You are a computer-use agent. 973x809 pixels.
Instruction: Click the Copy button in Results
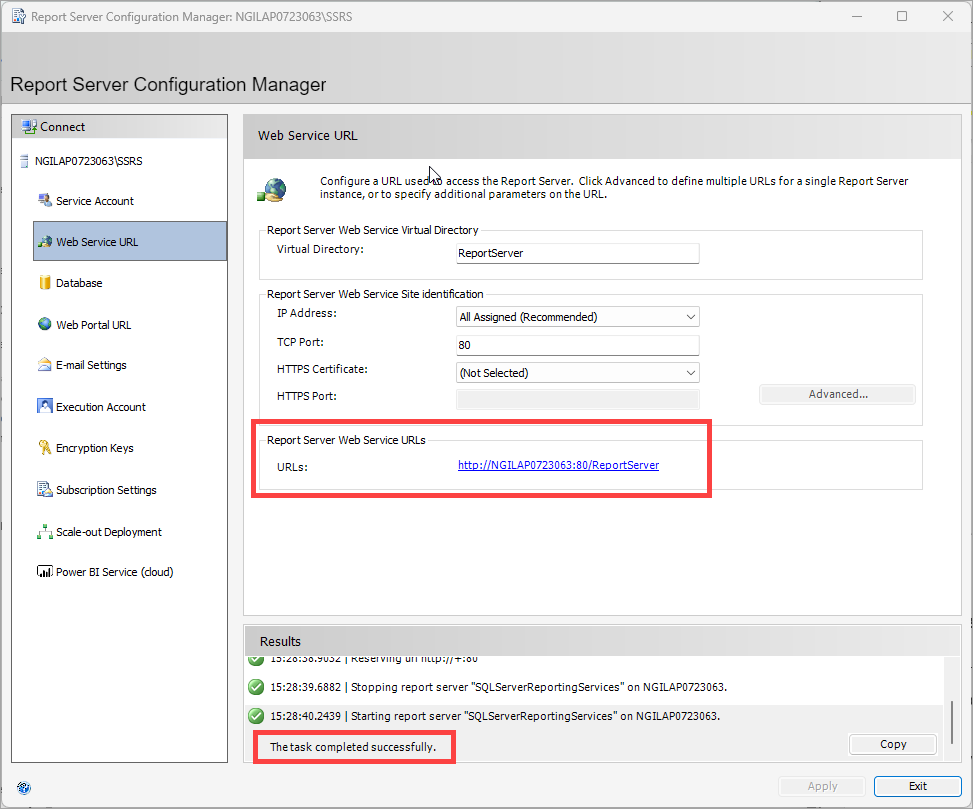[x=892, y=744]
